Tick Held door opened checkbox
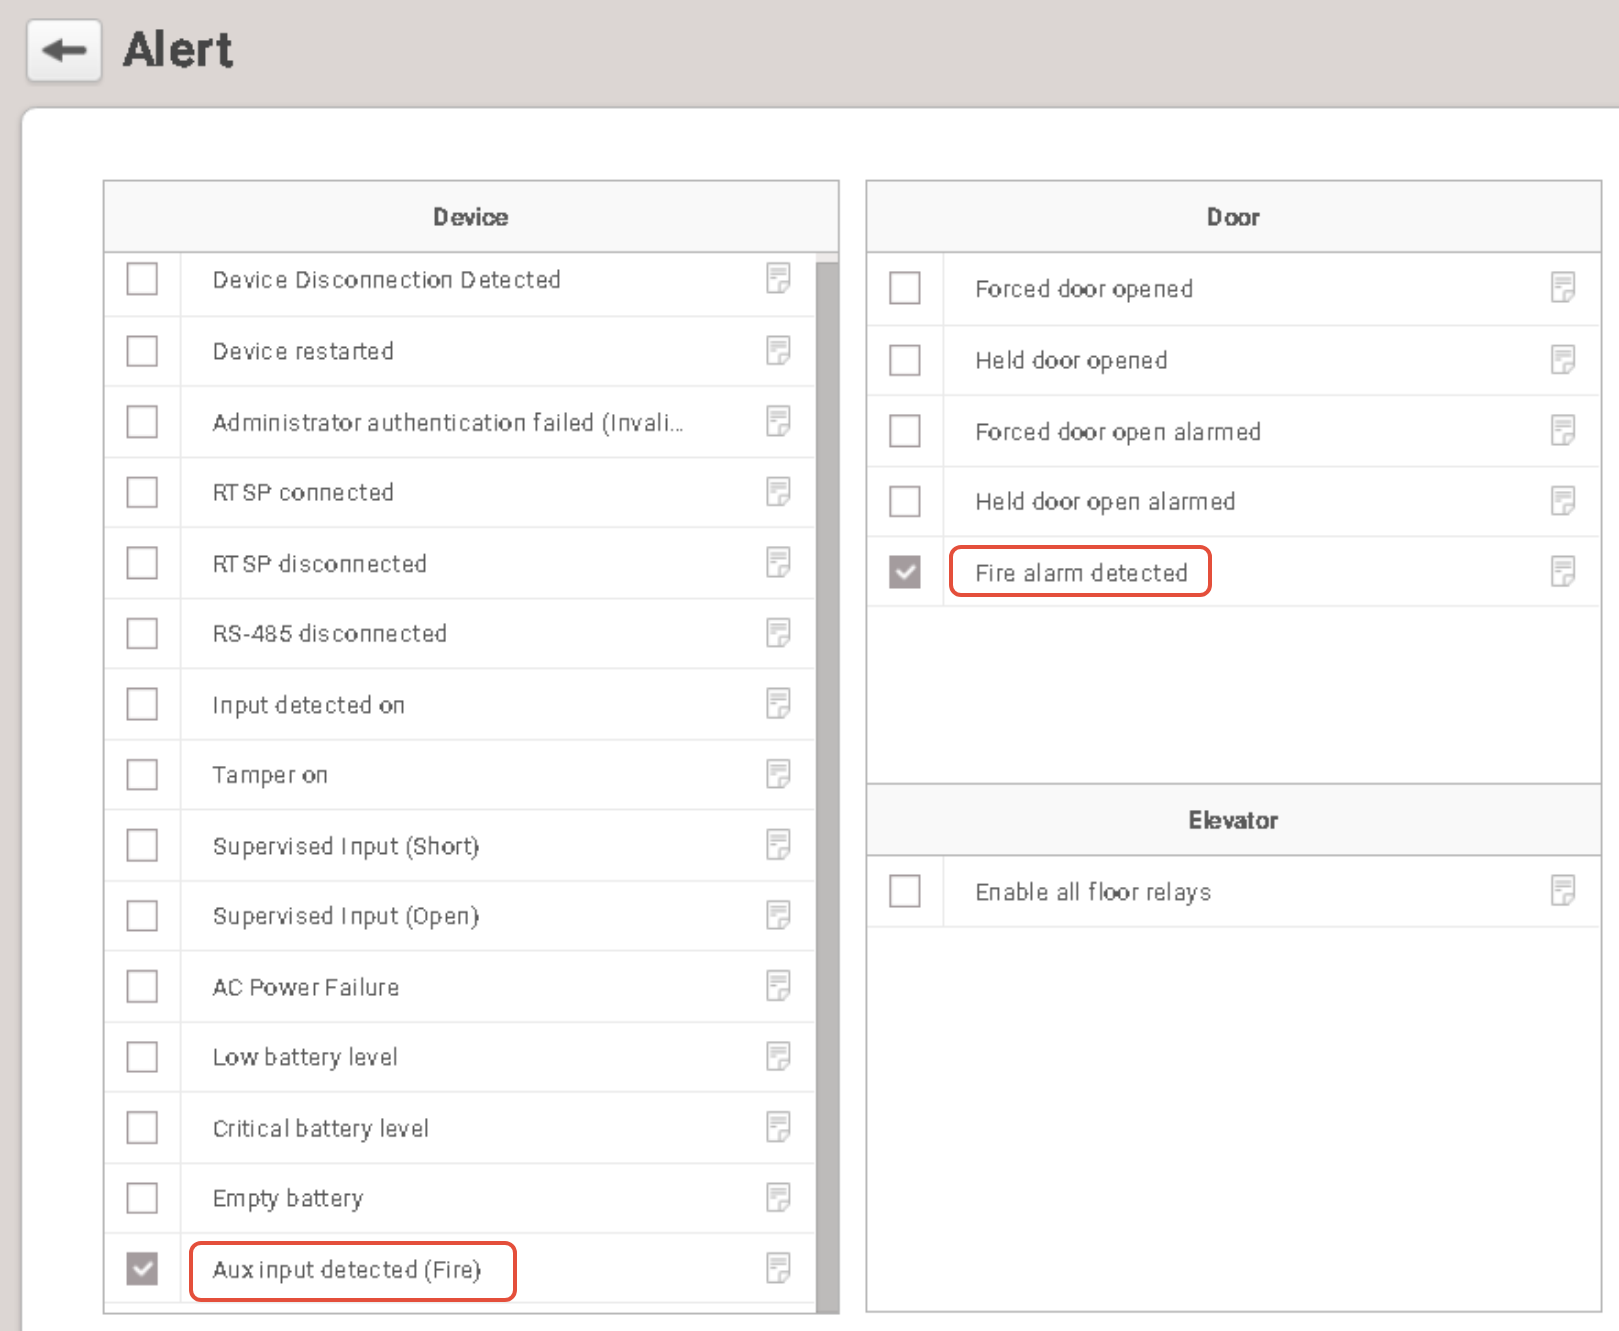The image size is (1619, 1331). 905,360
